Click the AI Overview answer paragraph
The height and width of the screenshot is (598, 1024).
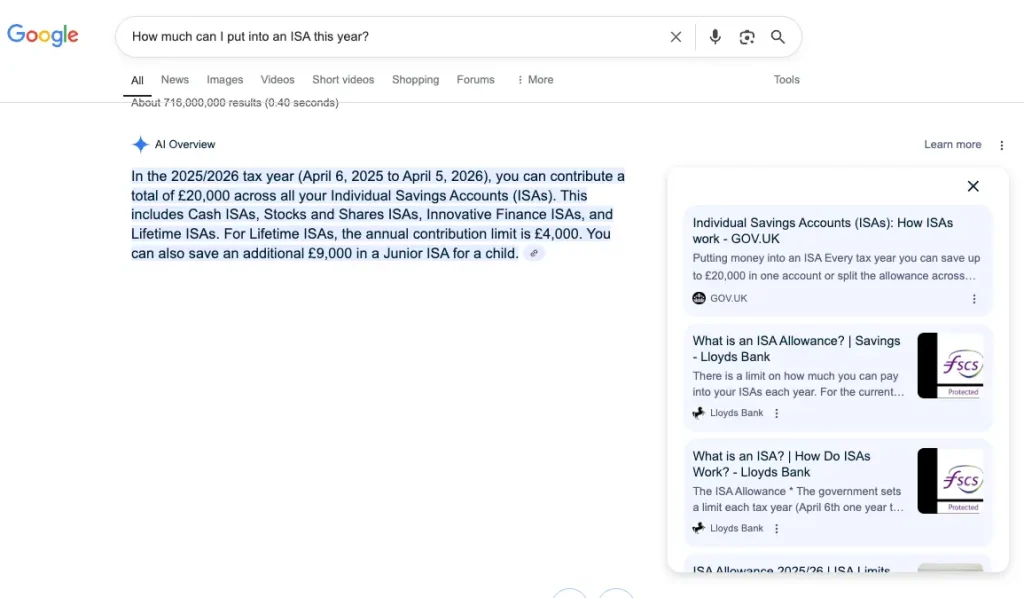(377, 215)
